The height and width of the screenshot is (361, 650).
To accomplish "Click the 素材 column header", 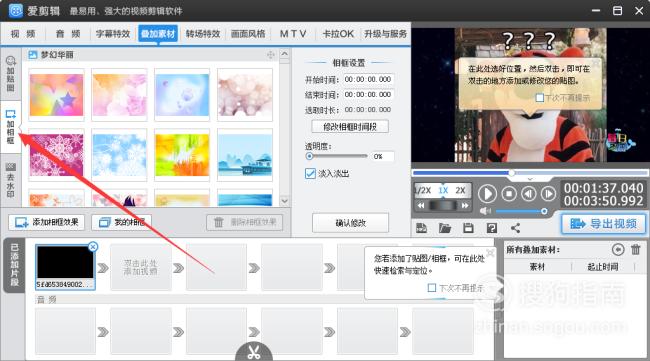I will pos(538,267).
